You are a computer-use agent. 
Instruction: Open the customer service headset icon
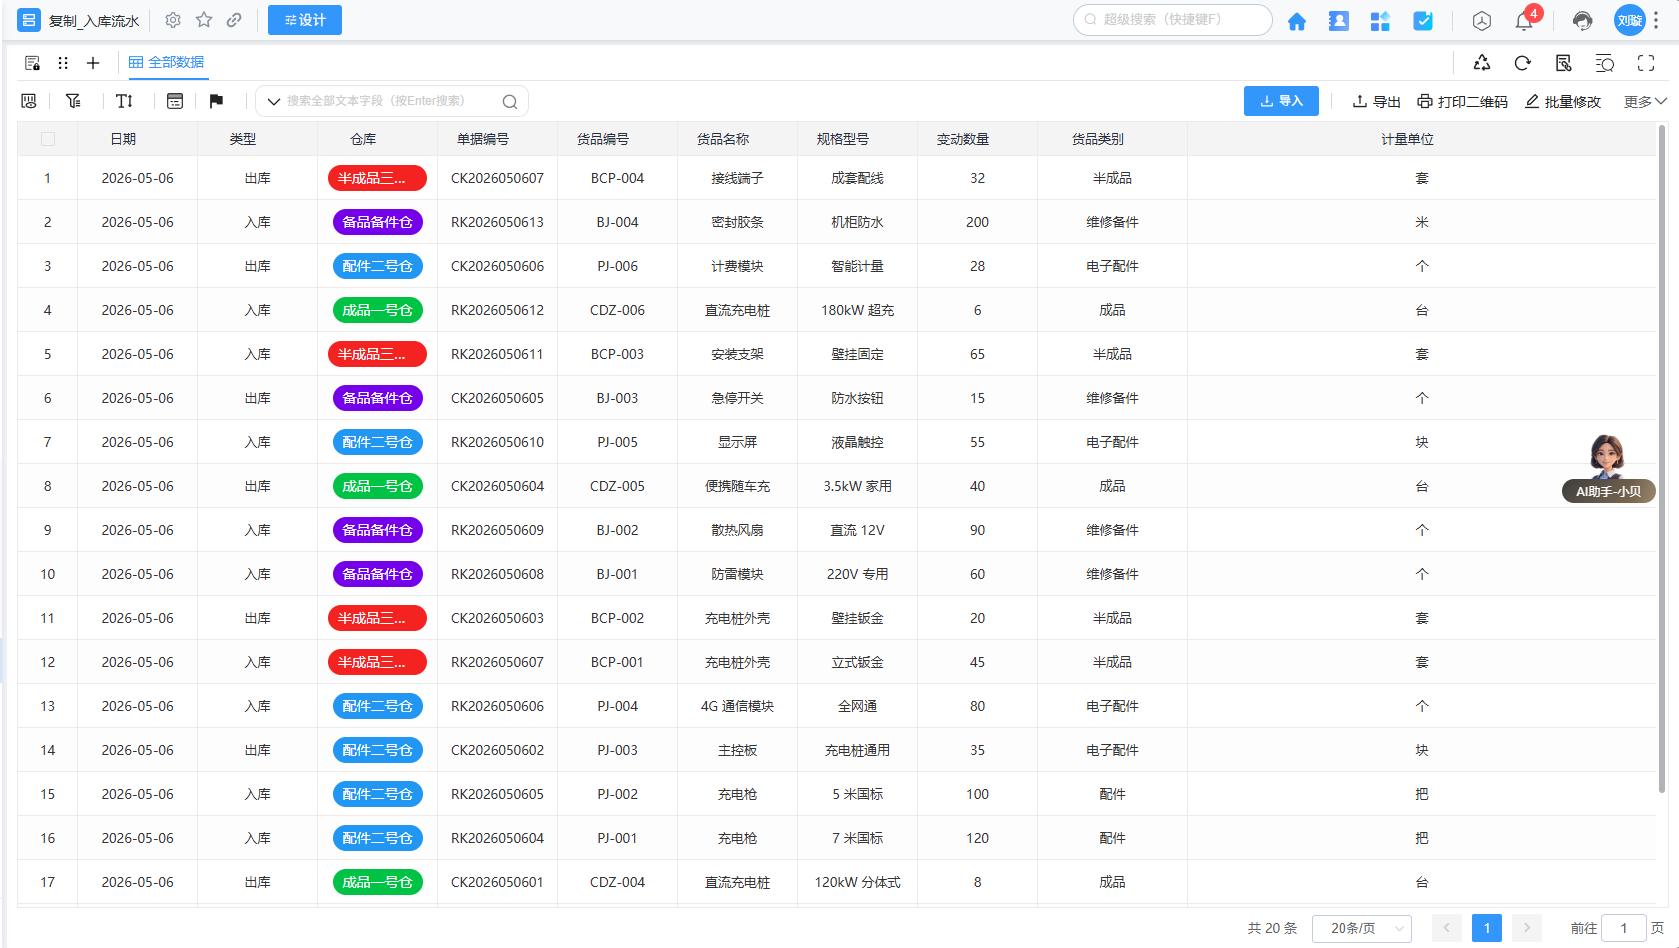(x=1582, y=21)
